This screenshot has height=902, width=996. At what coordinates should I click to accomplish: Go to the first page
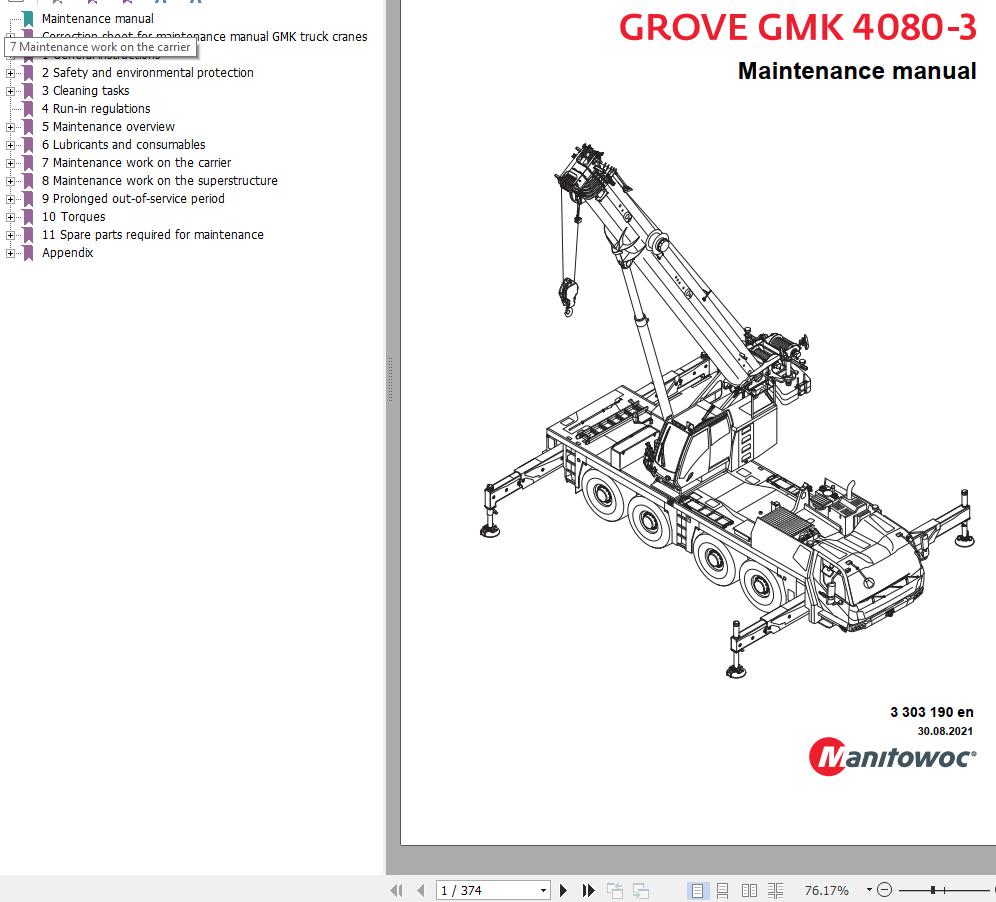396,891
